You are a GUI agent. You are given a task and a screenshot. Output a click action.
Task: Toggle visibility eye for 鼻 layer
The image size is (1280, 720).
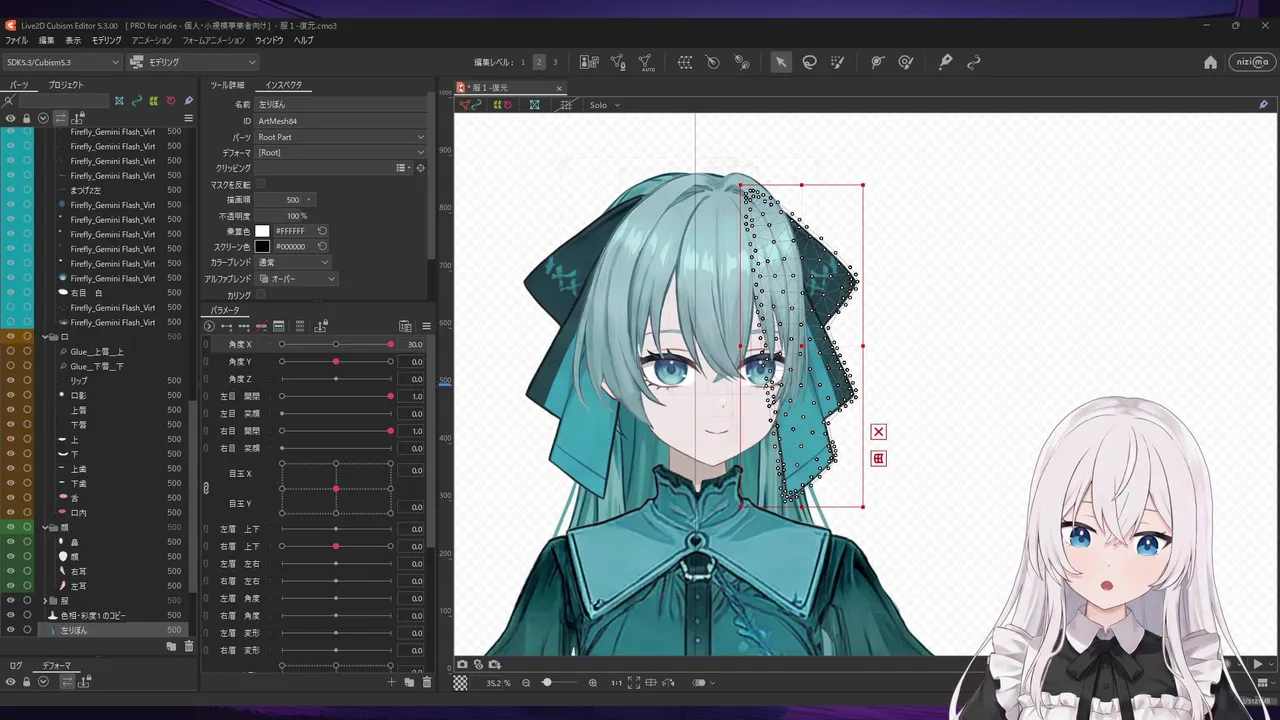click(11, 542)
